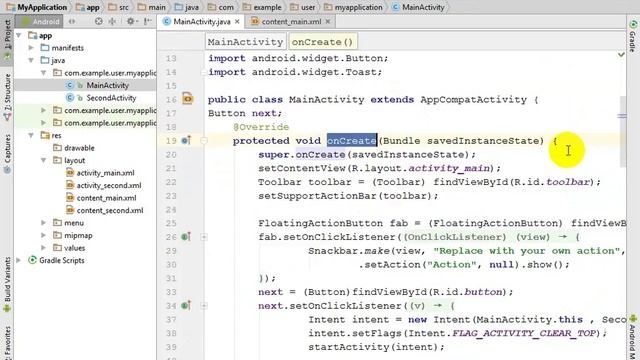
Task: Select activity_main.xml in layout folder
Action: pyautogui.click(x=105, y=173)
